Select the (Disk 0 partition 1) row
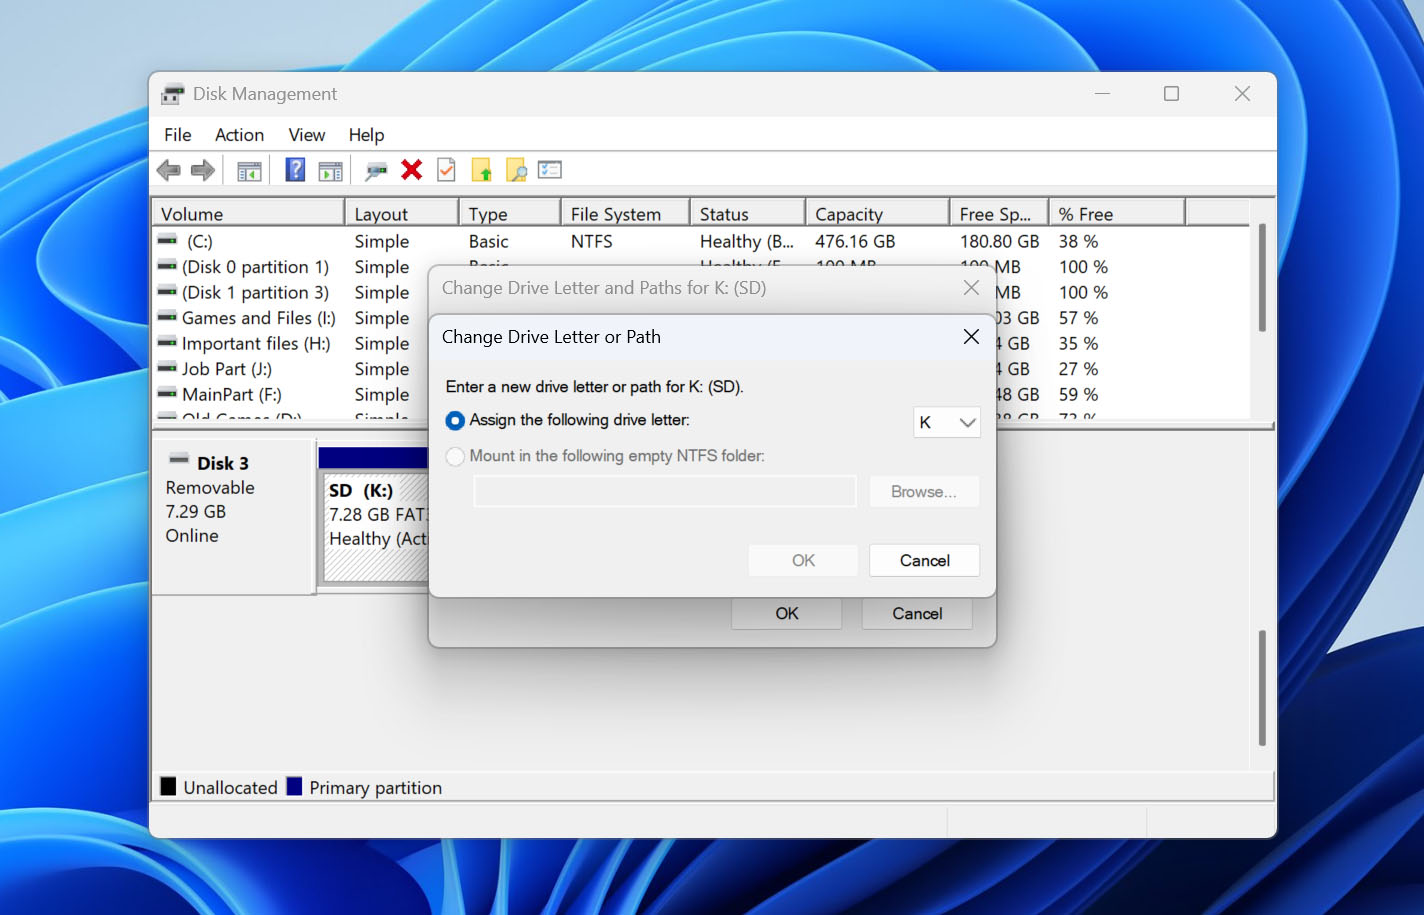Screen dimensions: 1424x915 coord(255,267)
